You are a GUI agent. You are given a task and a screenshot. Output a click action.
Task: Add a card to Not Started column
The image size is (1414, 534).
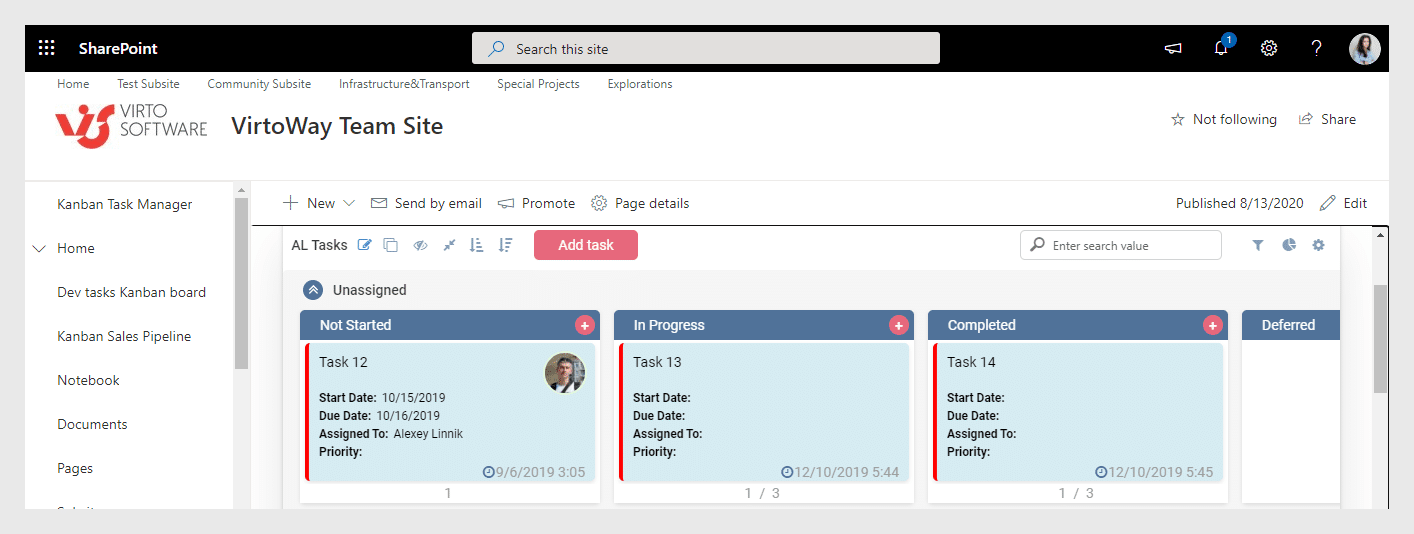click(585, 325)
